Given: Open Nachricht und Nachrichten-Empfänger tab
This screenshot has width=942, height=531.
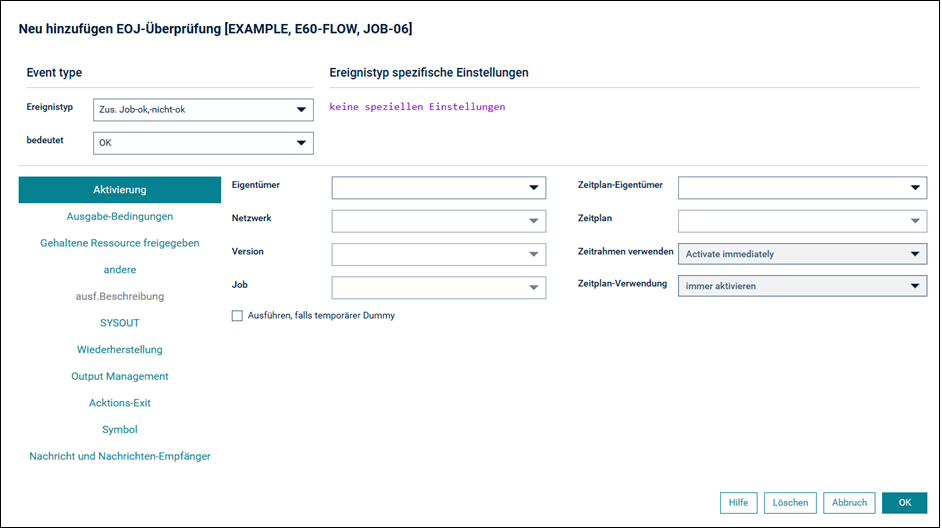Looking at the screenshot, I should (120, 457).
